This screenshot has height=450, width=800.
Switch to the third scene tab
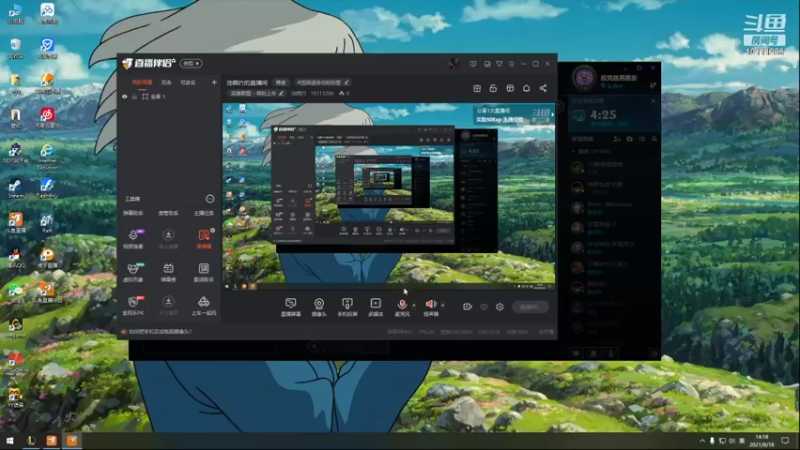pyautogui.click(x=188, y=82)
